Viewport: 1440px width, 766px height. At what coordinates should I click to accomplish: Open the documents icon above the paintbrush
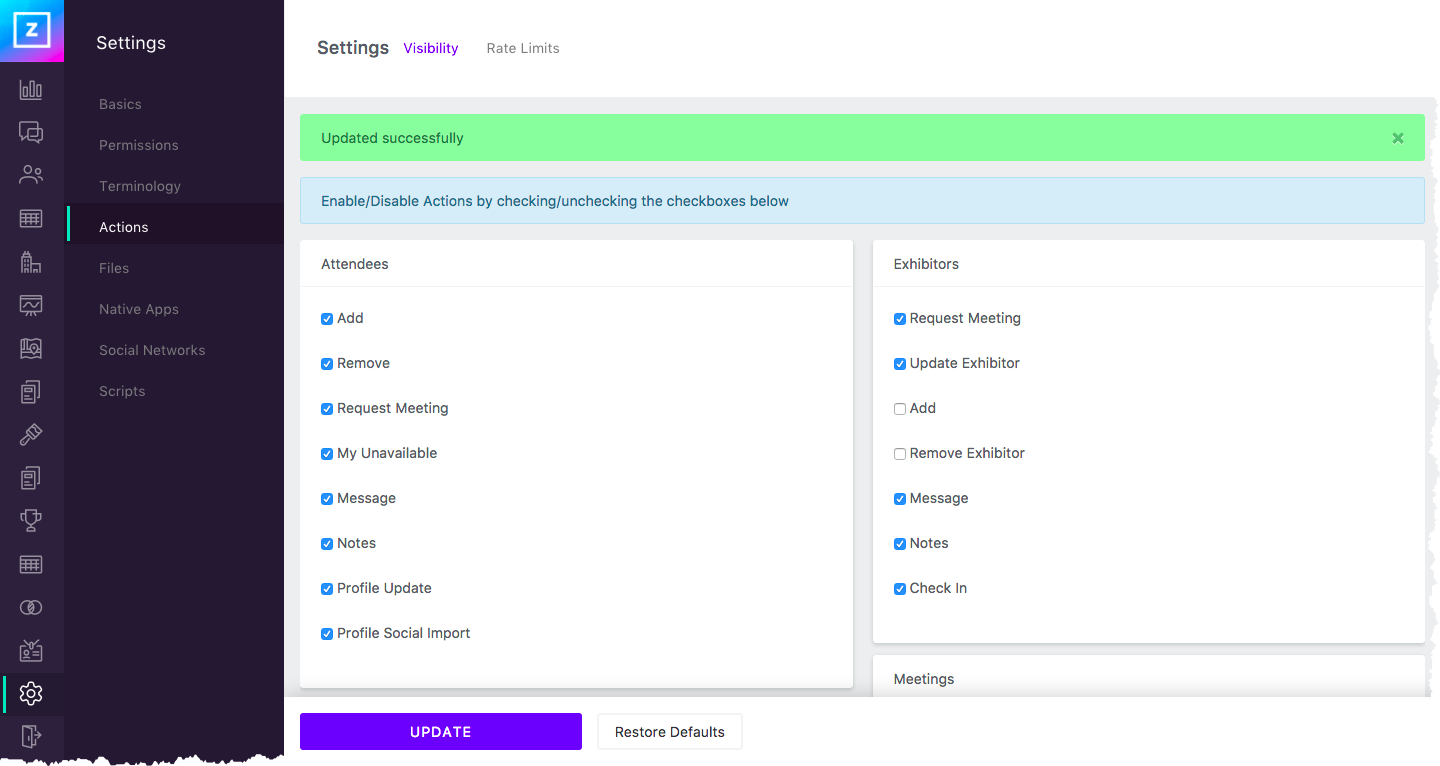31,392
